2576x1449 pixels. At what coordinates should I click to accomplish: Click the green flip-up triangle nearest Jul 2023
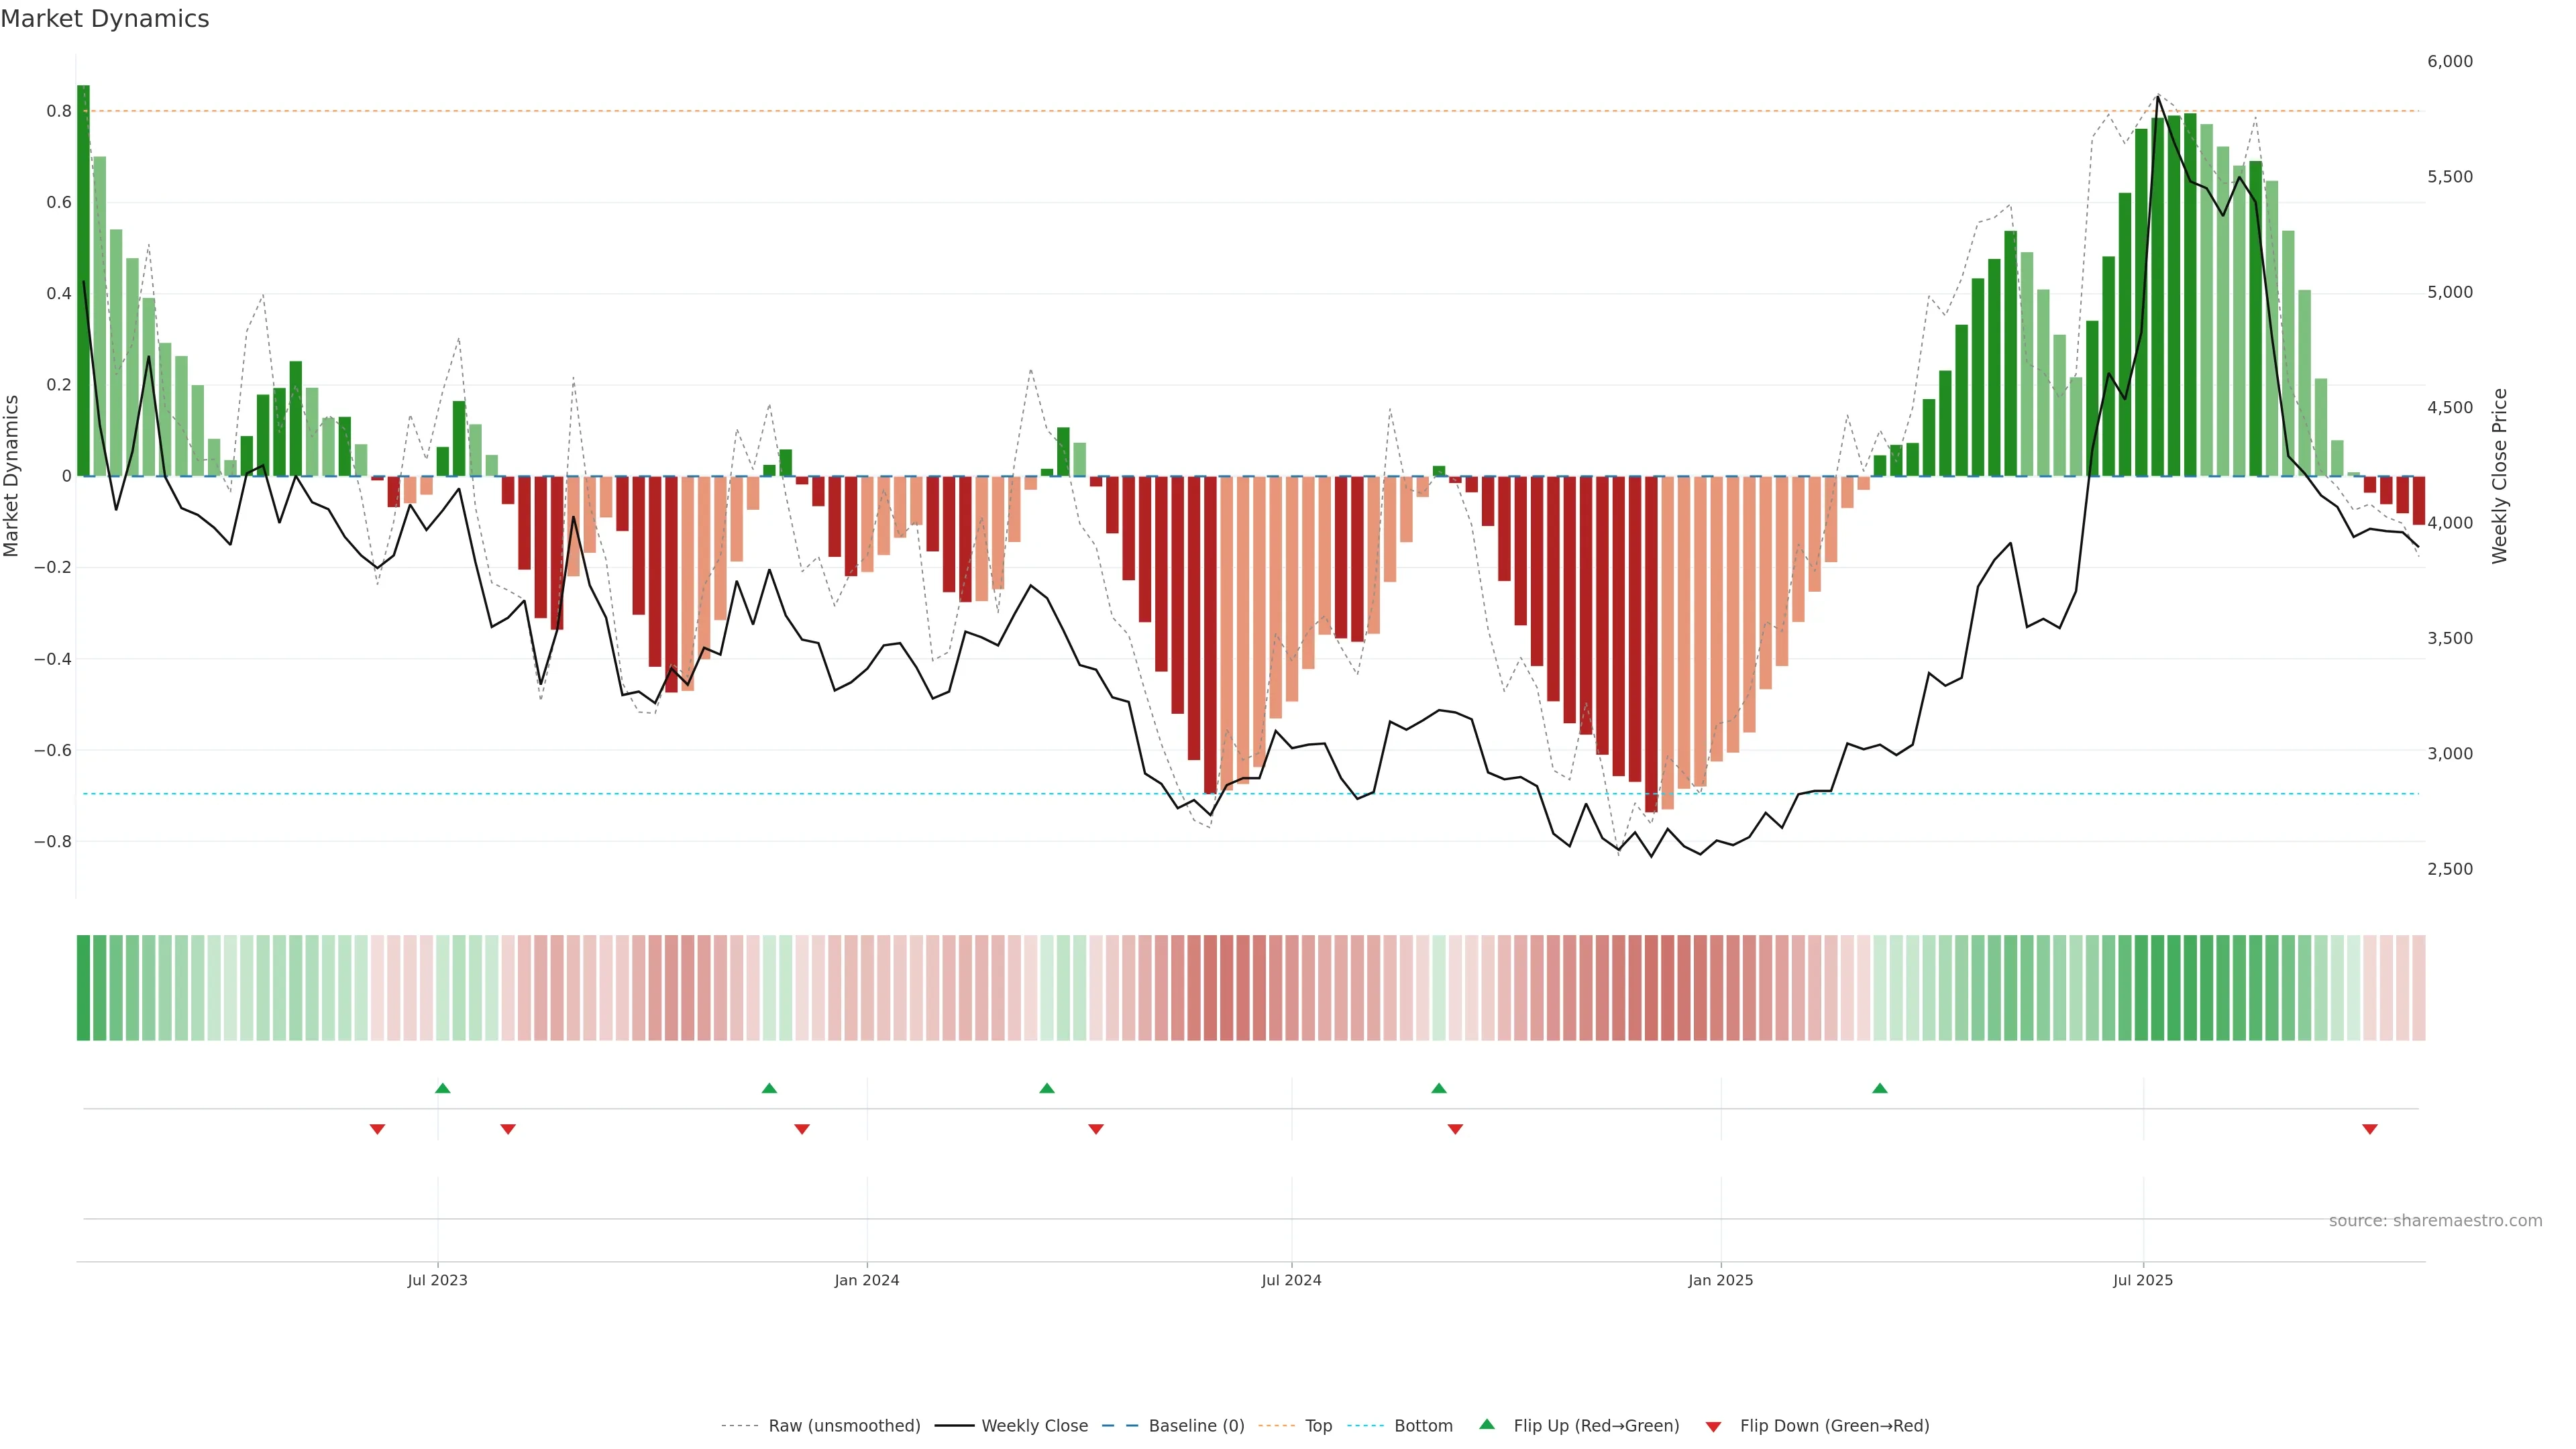pos(443,1088)
